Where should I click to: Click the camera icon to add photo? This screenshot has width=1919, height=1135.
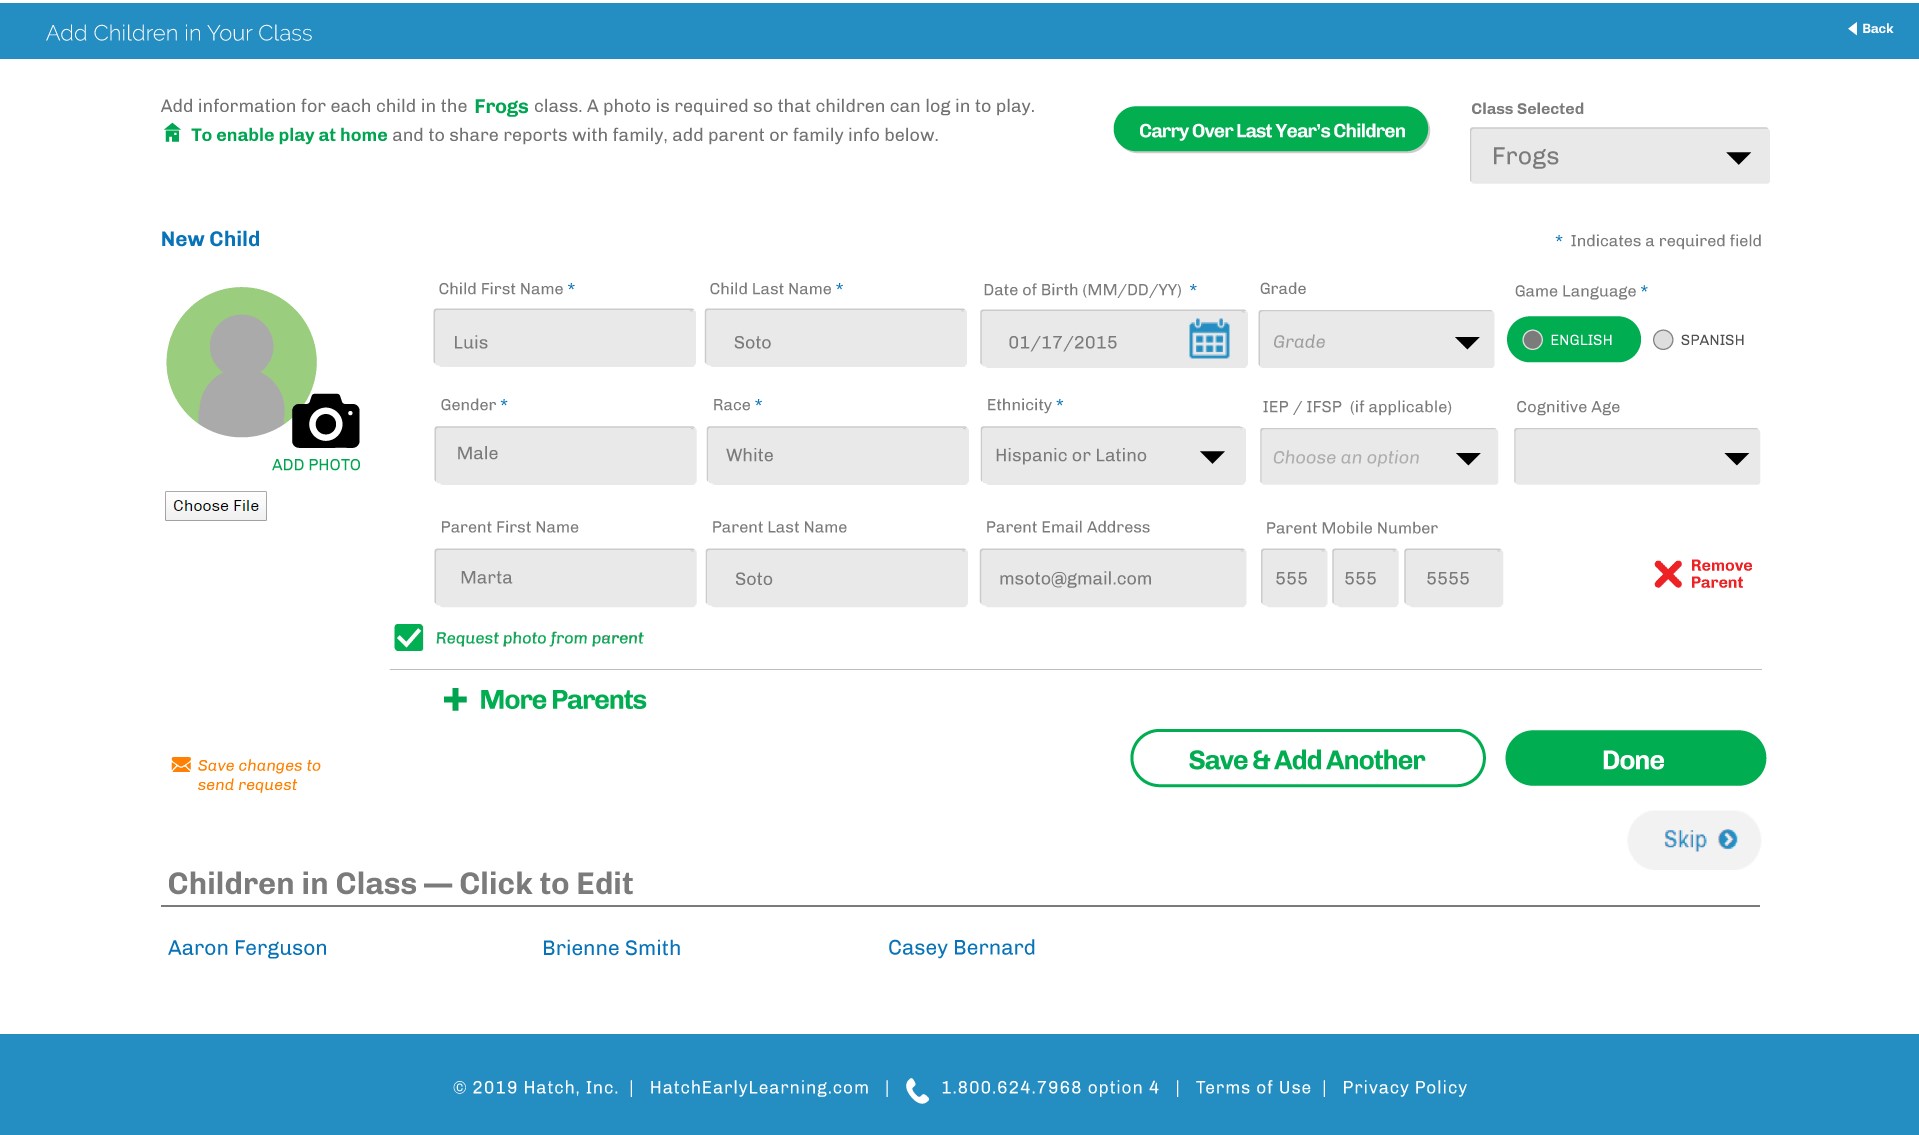[x=325, y=422]
